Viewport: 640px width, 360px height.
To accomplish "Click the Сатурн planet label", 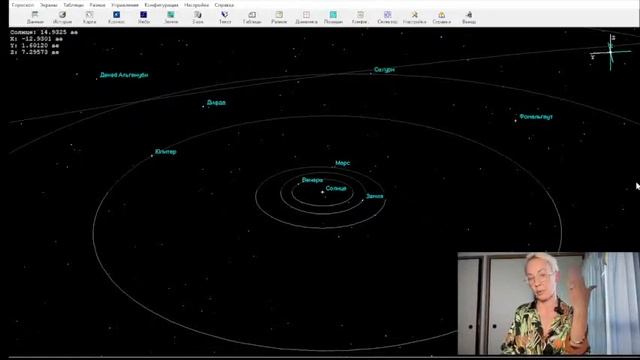I will point(384,70).
